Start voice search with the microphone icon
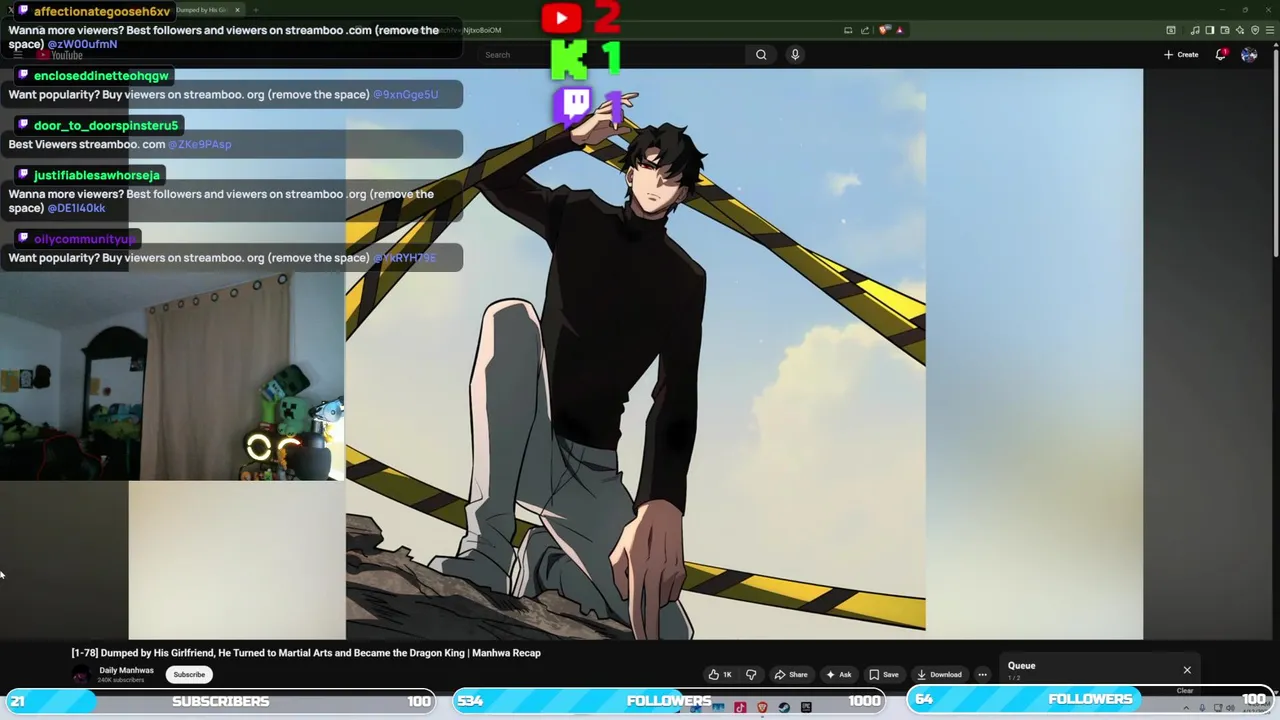Screen dimensions: 1280x720 tap(795, 55)
